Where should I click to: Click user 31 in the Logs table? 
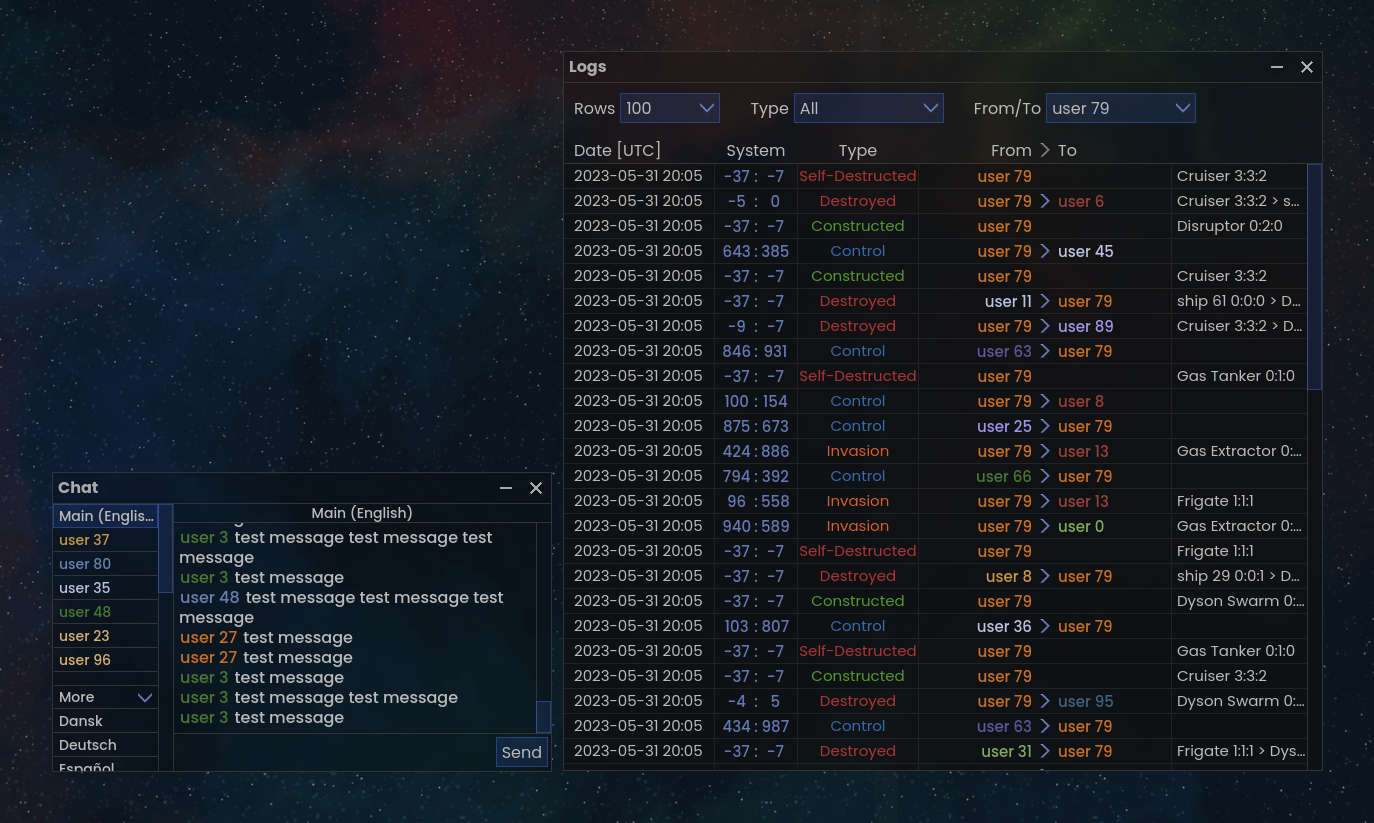pos(1007,751)
